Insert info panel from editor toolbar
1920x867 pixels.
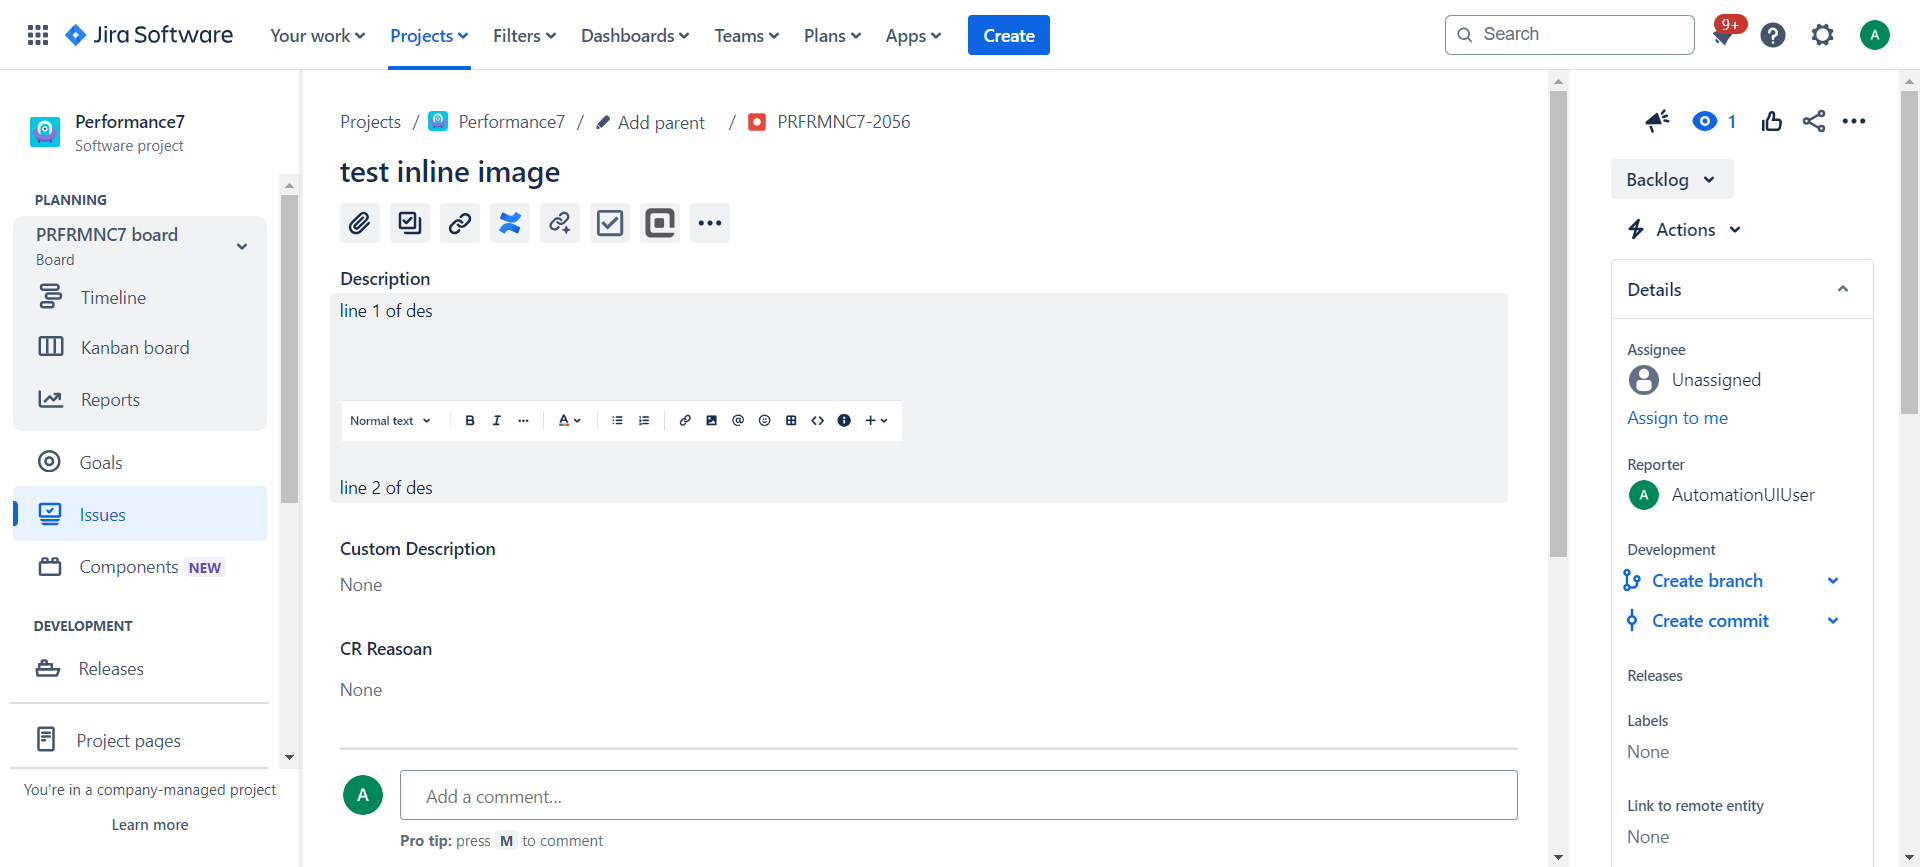coord(844,421)
